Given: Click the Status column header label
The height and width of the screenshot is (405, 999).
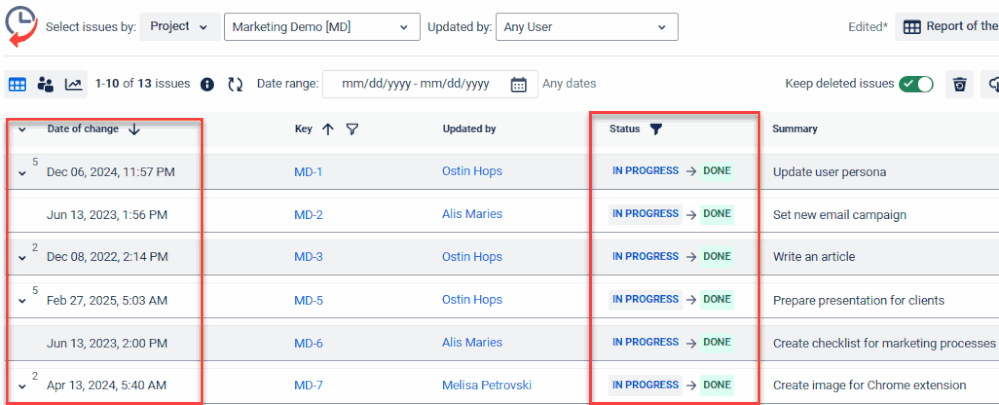Looking at the screenshot, I should pyautogui.click(x=624, y=129).
